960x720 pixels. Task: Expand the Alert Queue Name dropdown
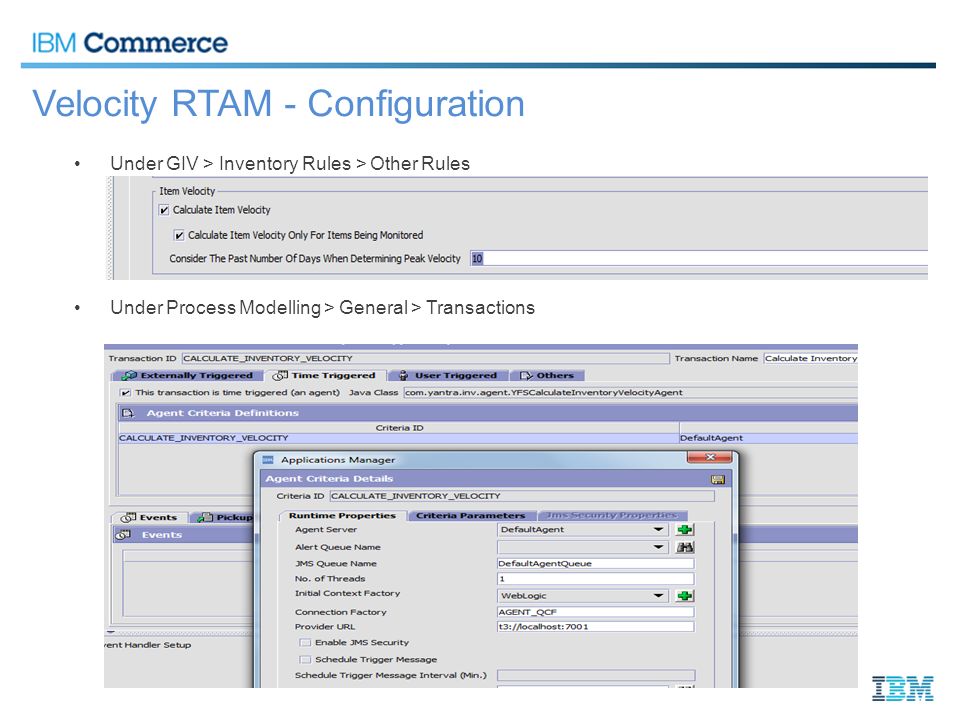(x=658, y=547)
